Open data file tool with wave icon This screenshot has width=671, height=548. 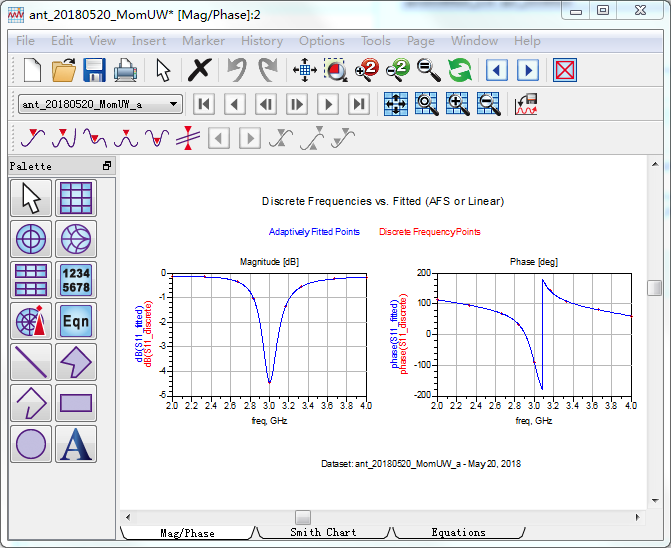tap(526, 104)
